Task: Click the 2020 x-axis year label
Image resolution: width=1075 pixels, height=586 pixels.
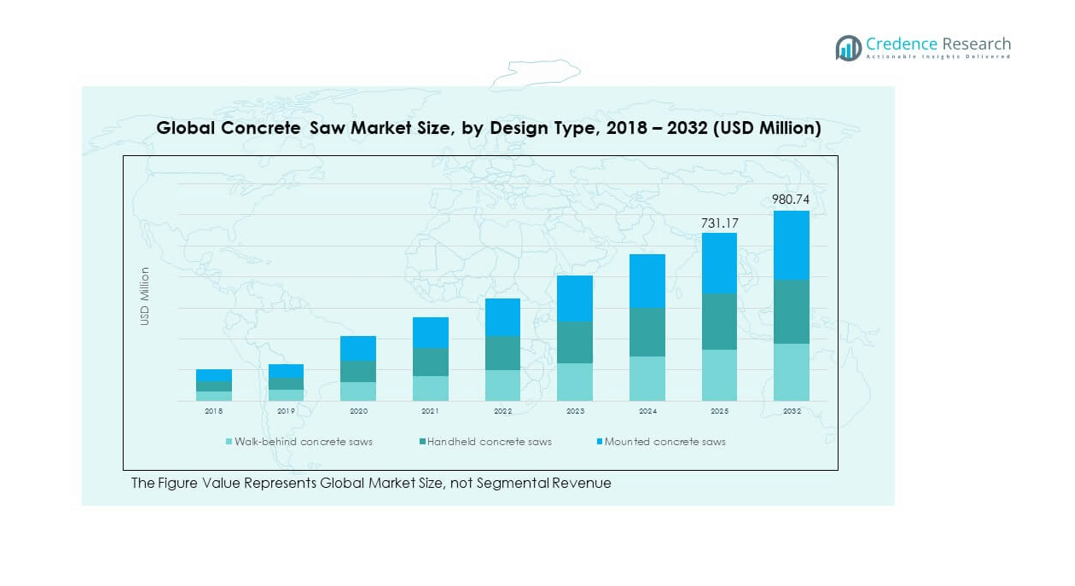Action: [358, 411]
